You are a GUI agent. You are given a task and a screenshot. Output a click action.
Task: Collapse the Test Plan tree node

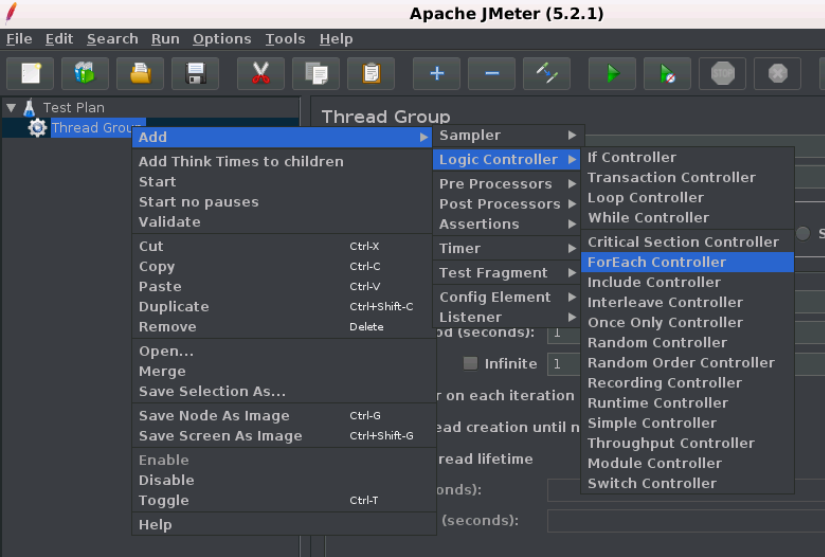11,108
